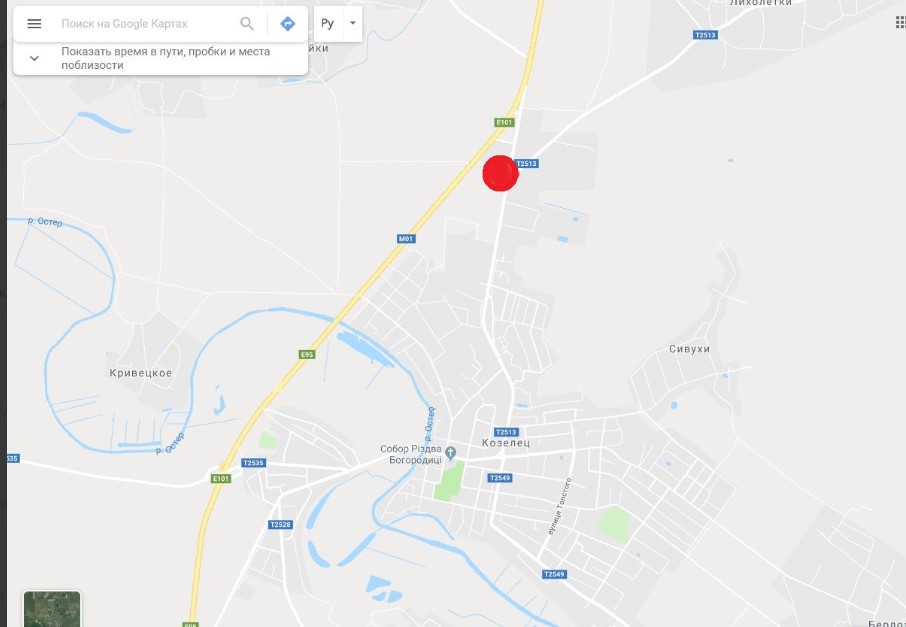Select the Козелец town label
Screen dimensions: 906x627
(x=506, y=443)
